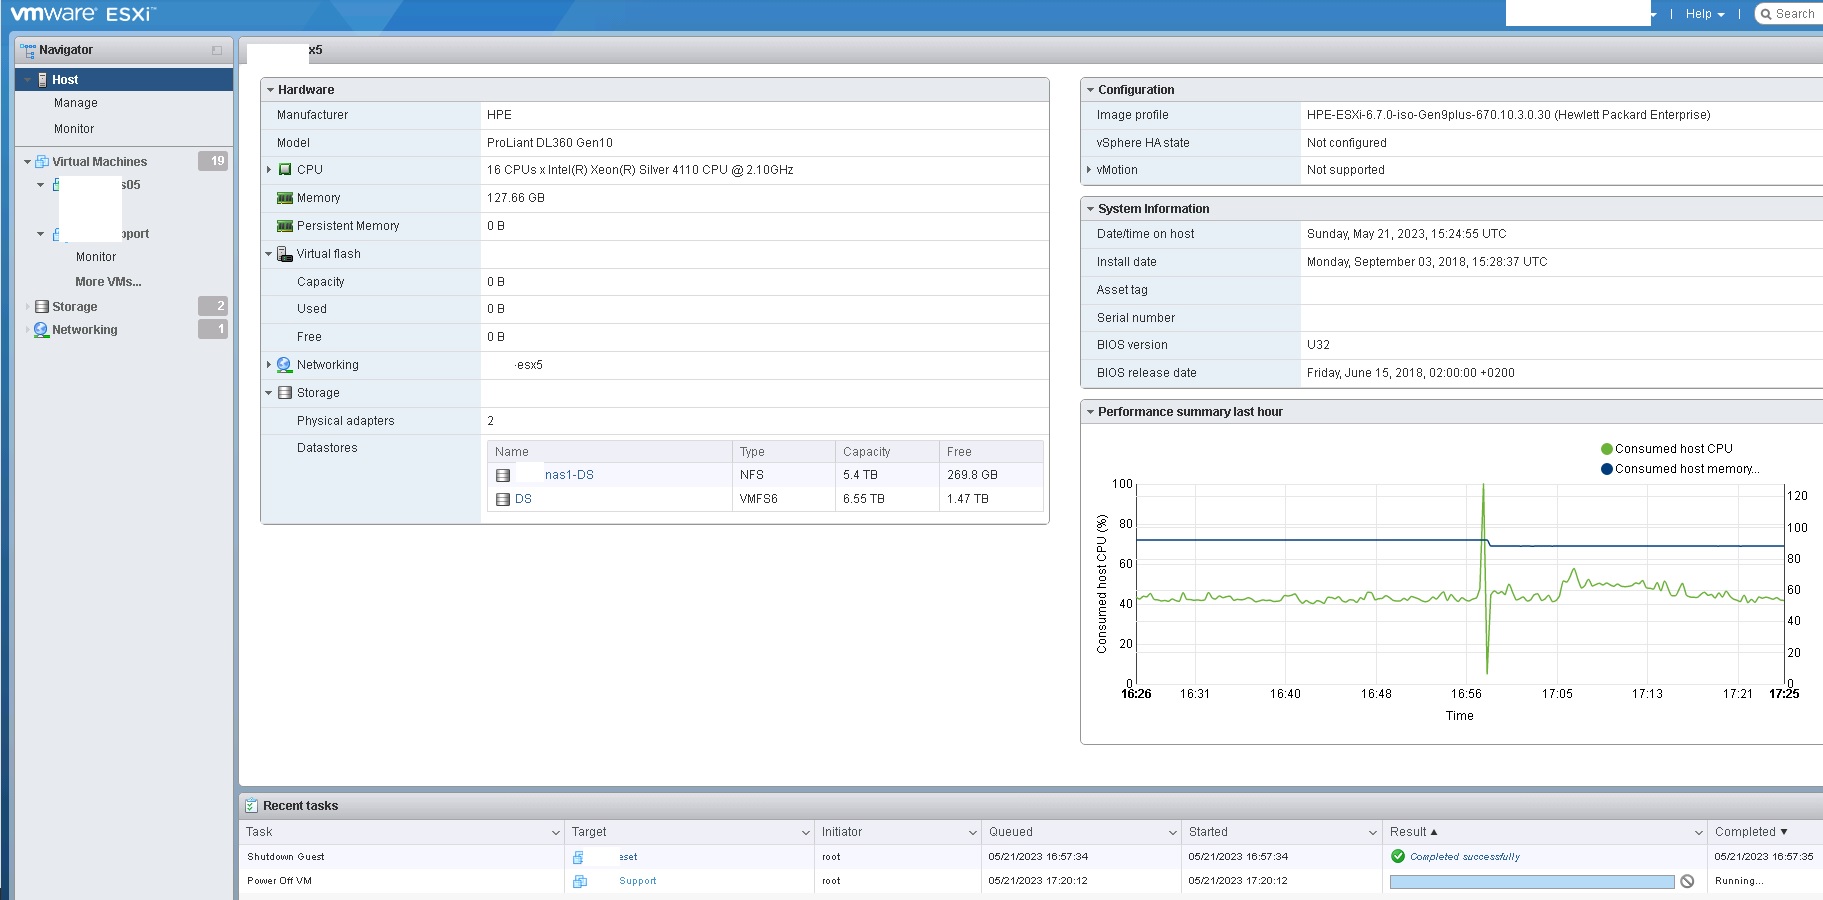Click the Power Off VM progress bar

click(1531, 881)
